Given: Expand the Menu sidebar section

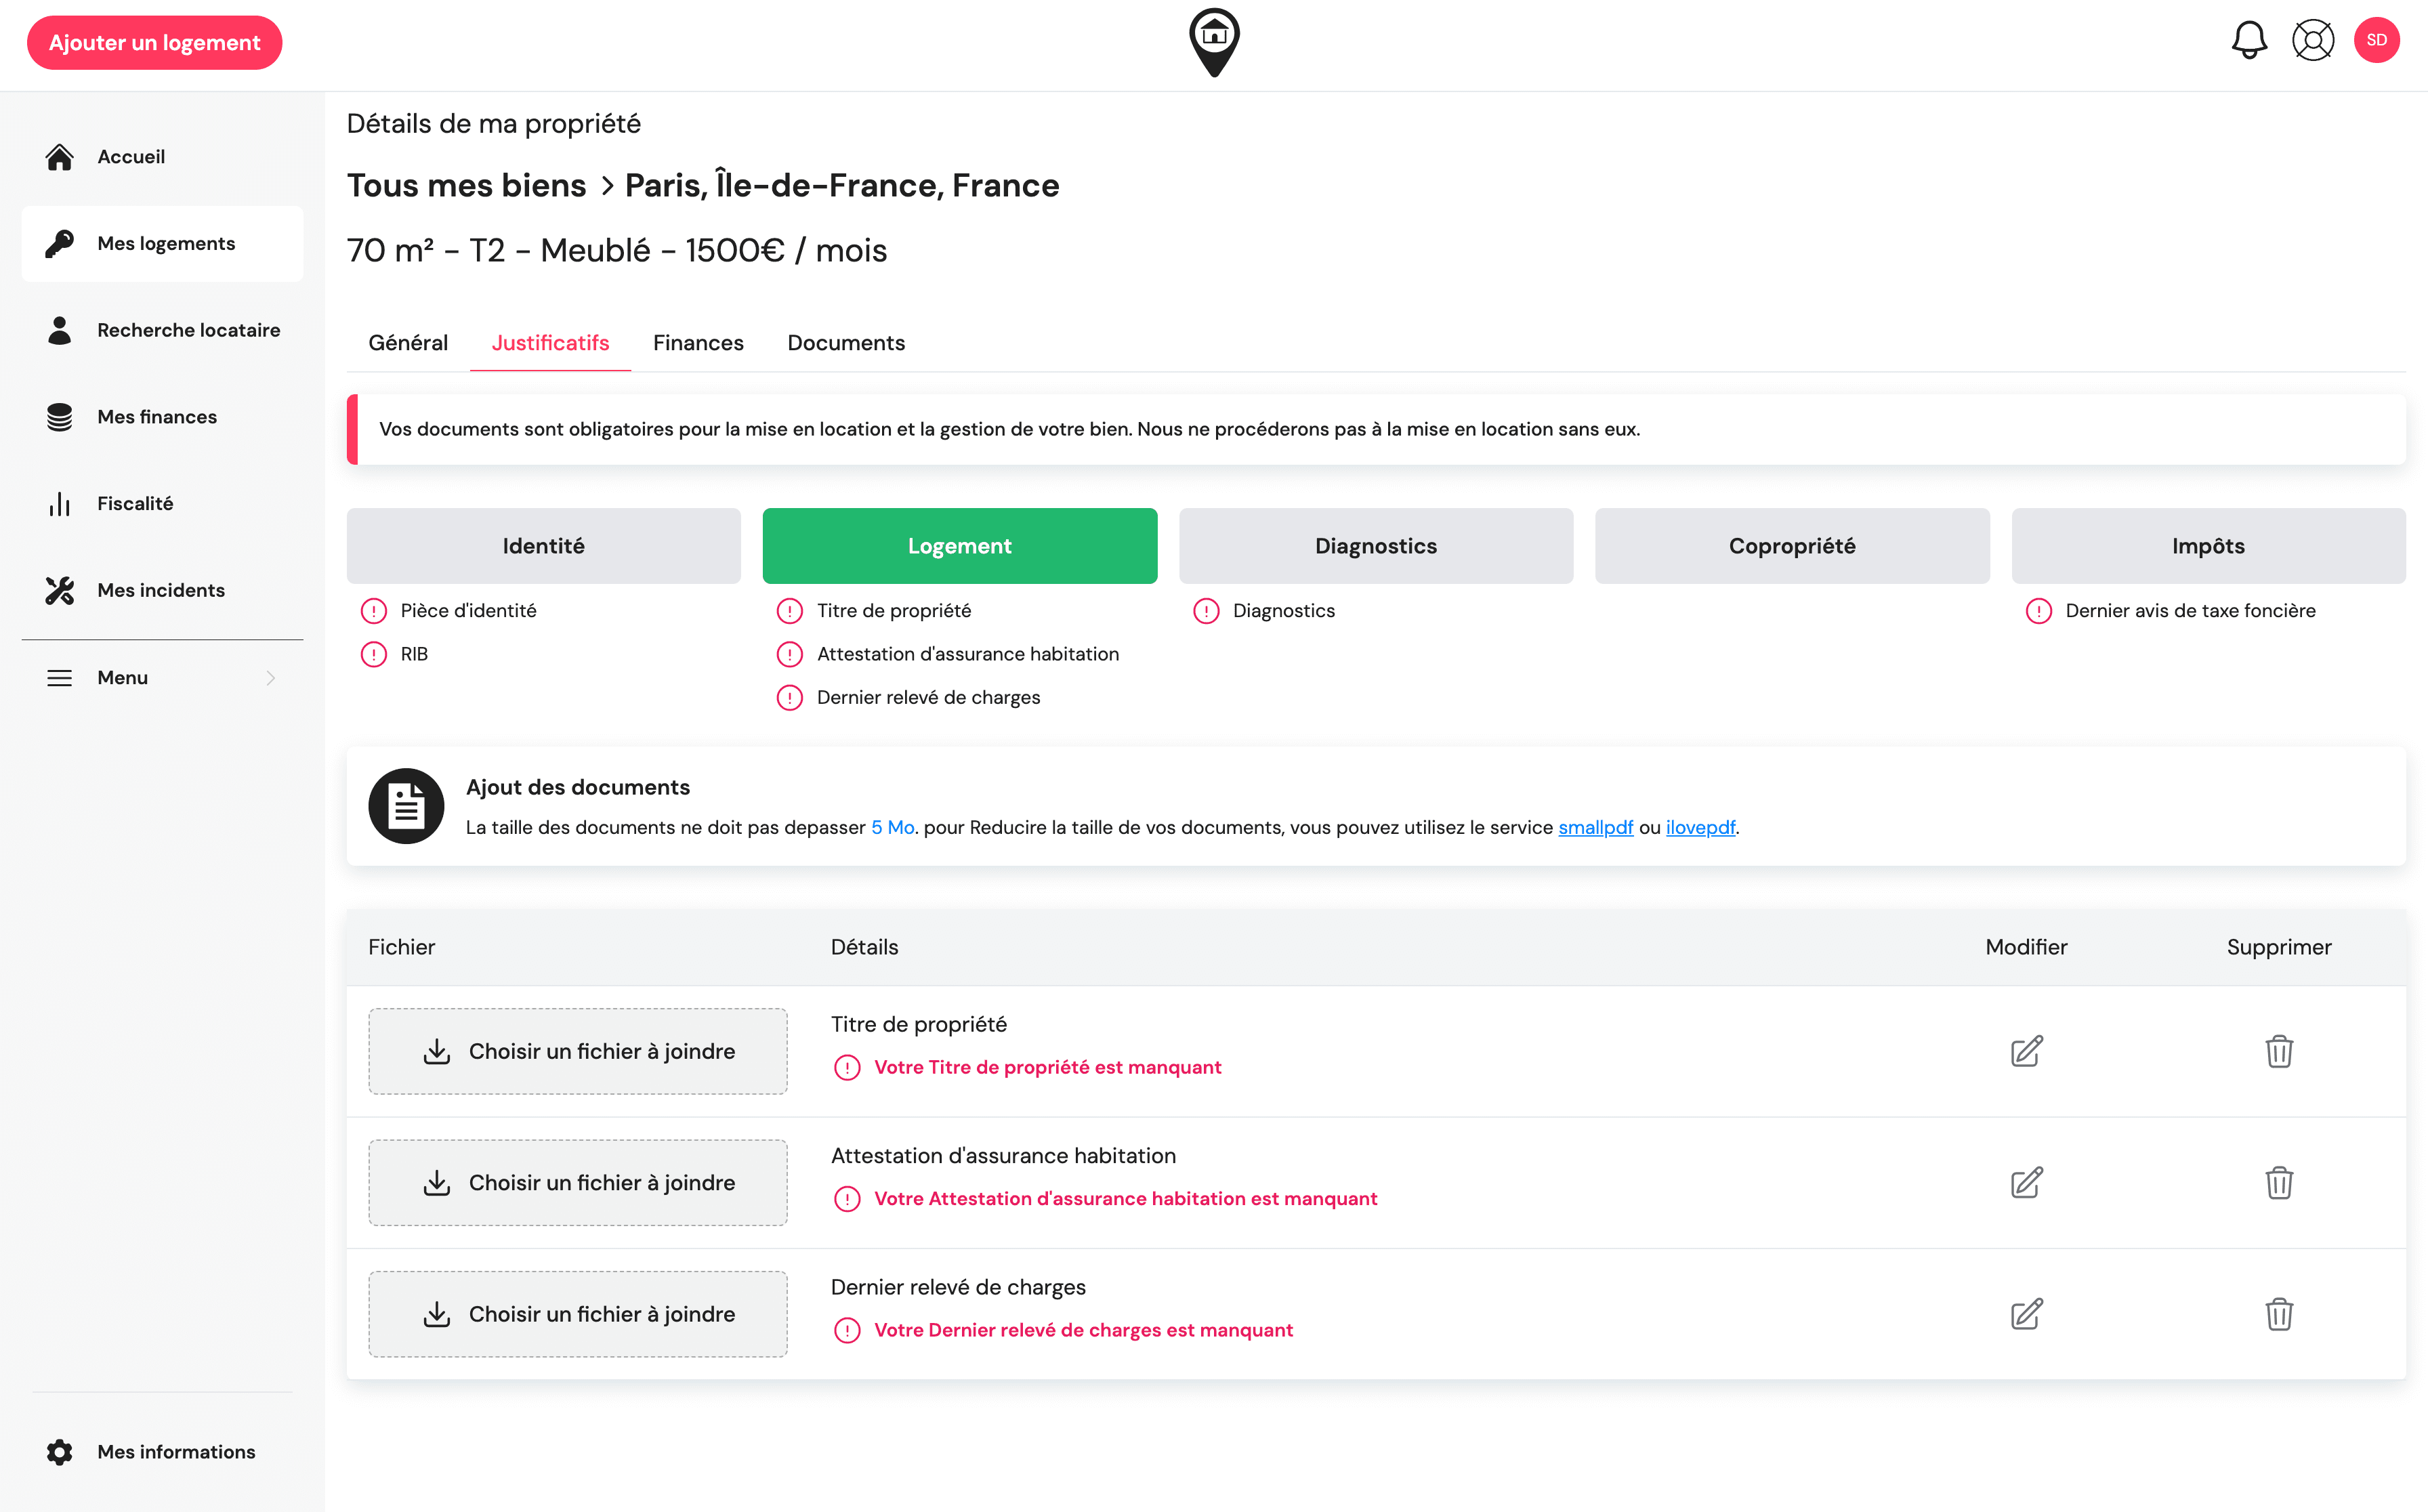Looking at the screenshot, I should 122,677.
